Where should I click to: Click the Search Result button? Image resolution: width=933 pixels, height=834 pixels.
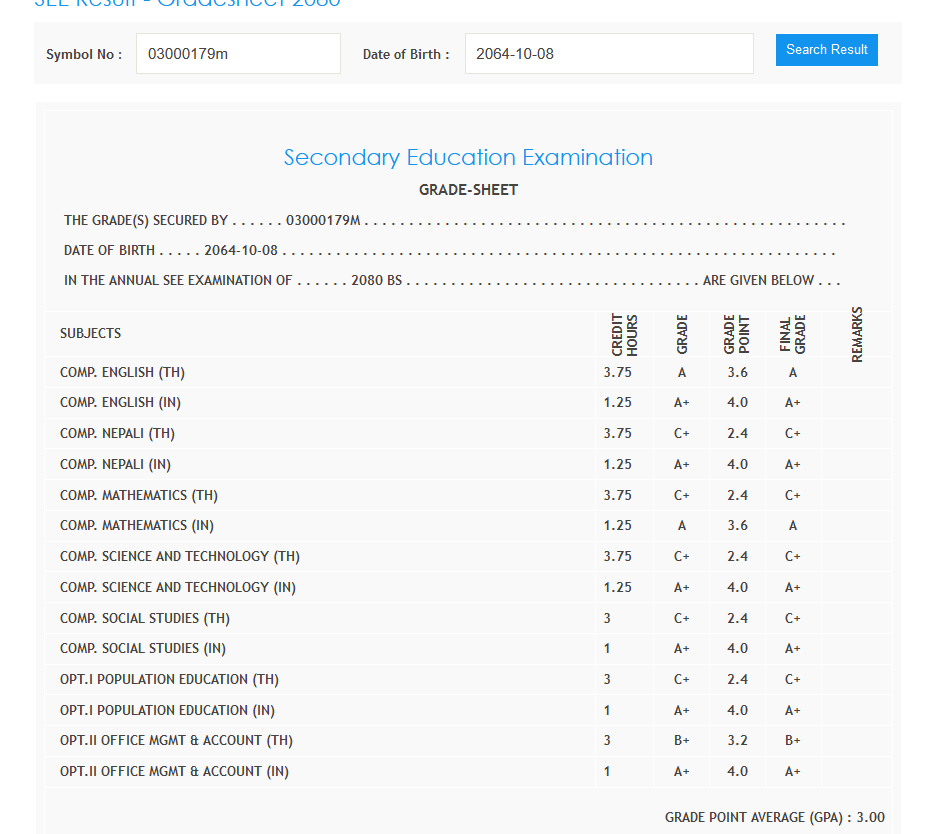tap(826, 50)
